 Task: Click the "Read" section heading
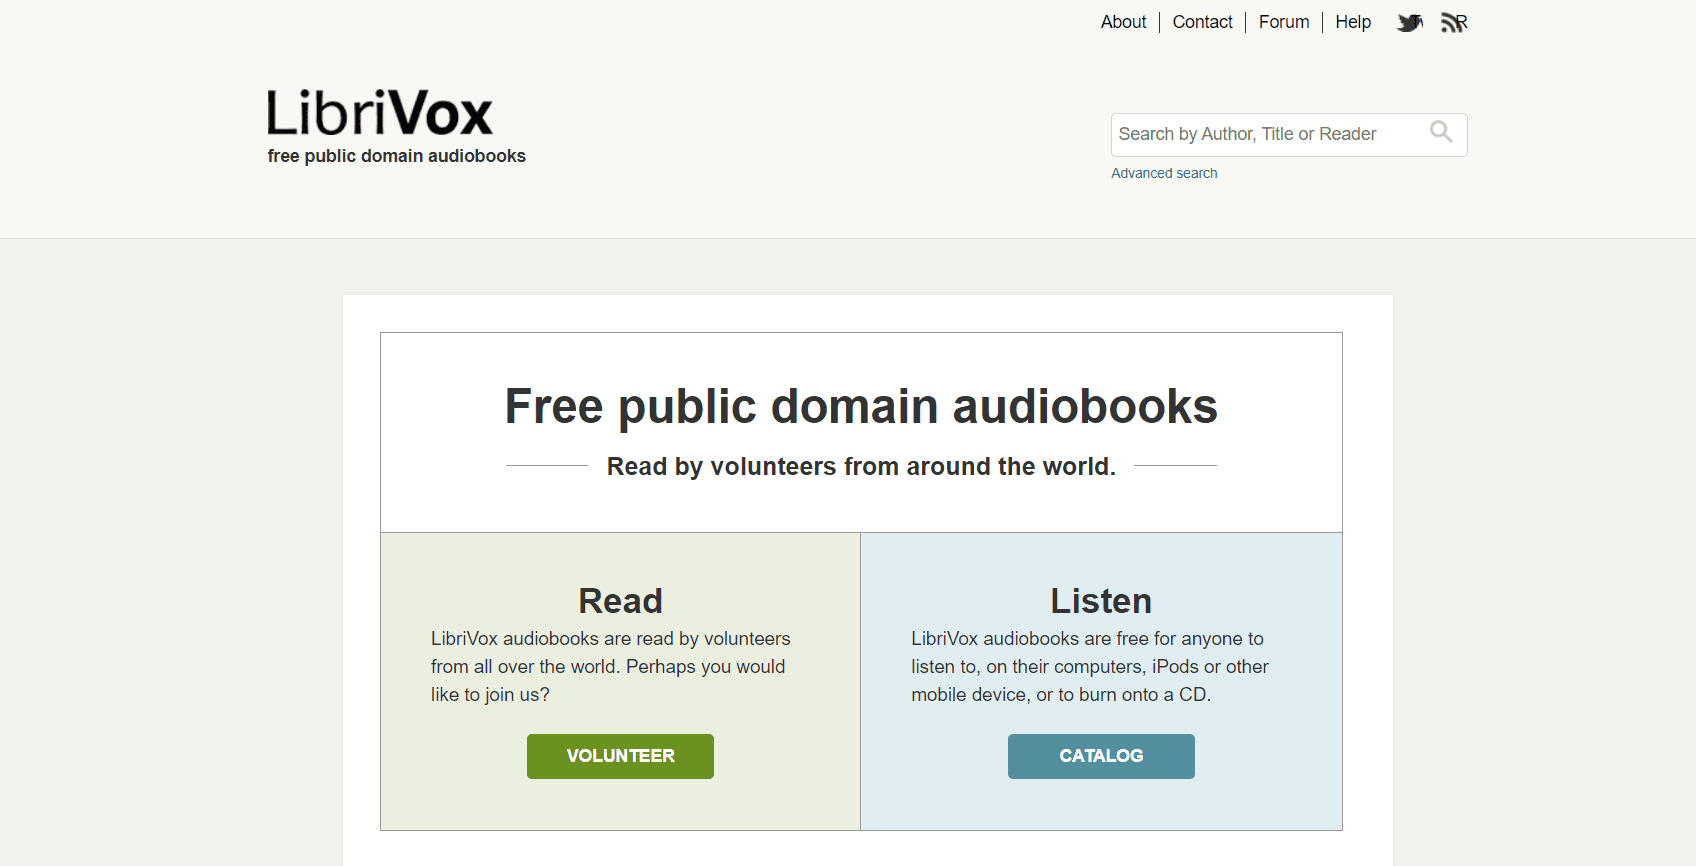click(x=620, y=601)
